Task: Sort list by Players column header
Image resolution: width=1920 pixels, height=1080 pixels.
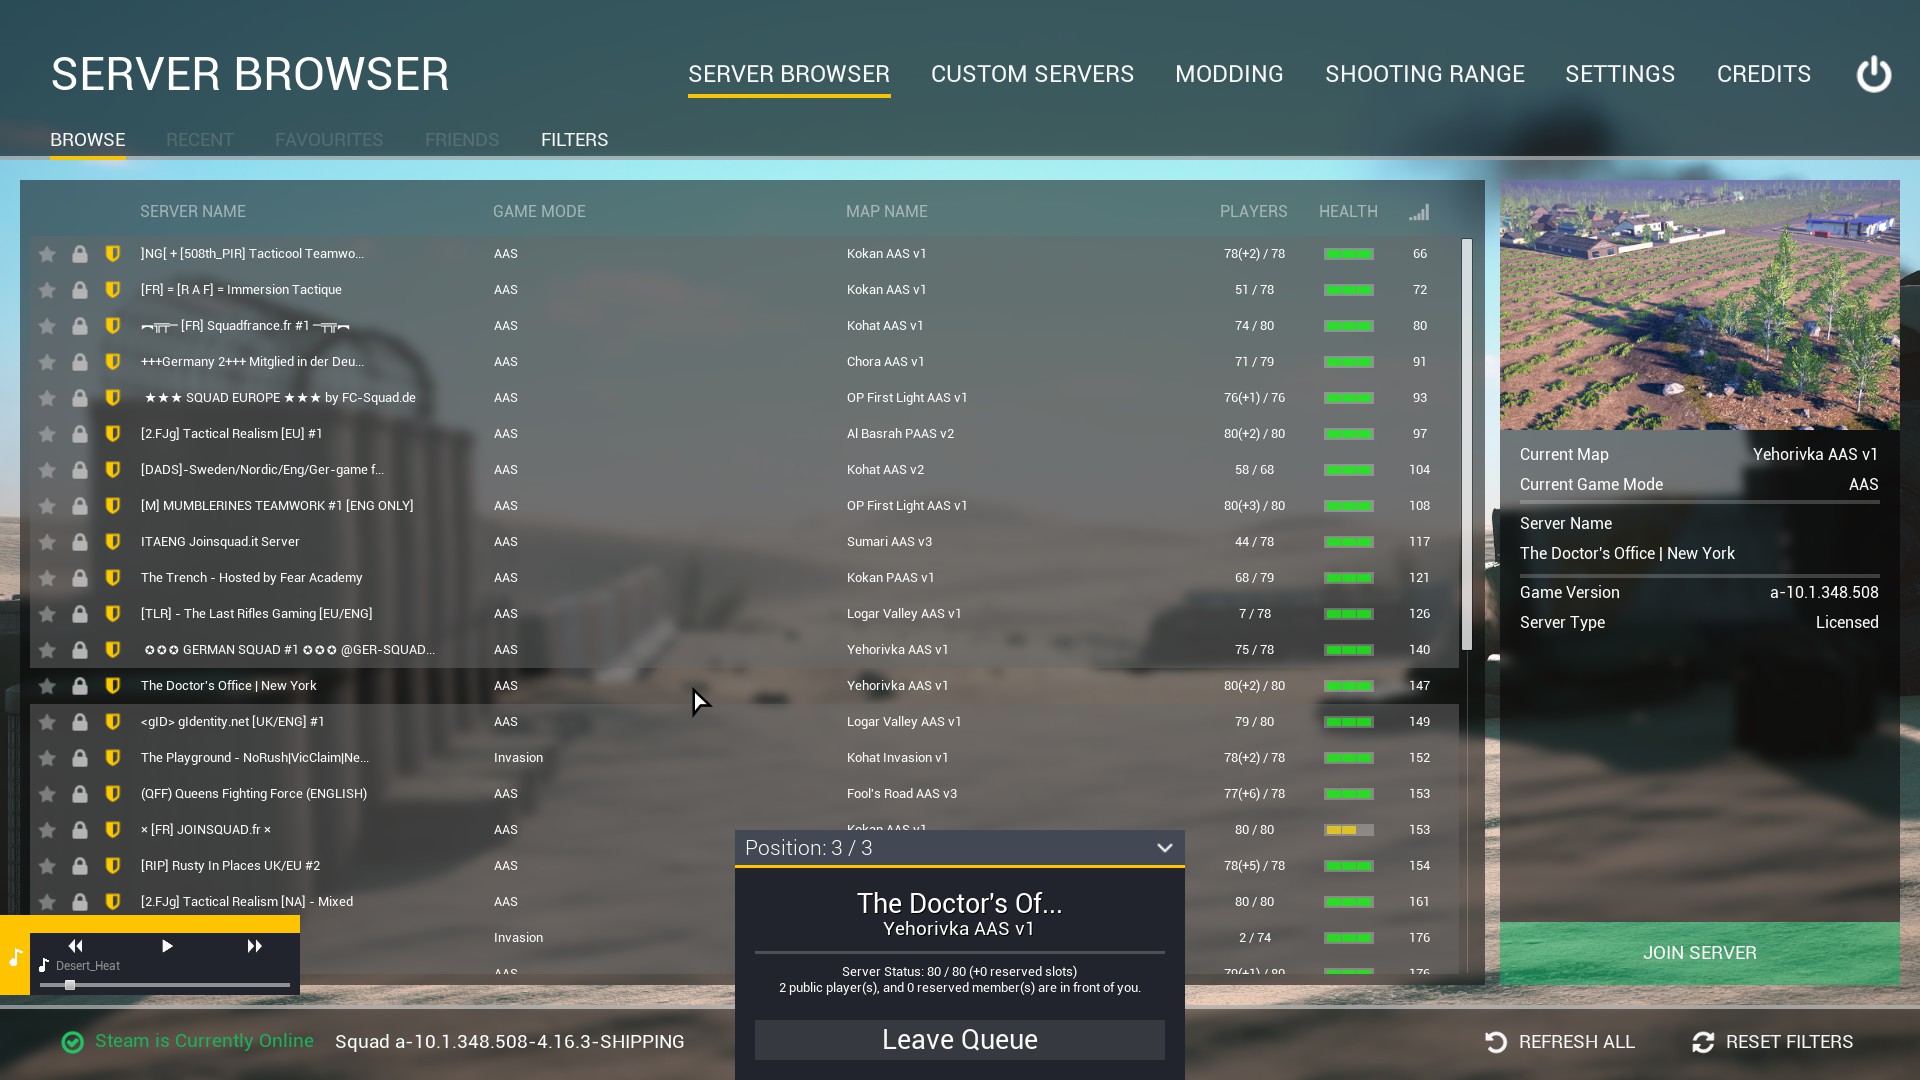Action: tap(1253, 212)
